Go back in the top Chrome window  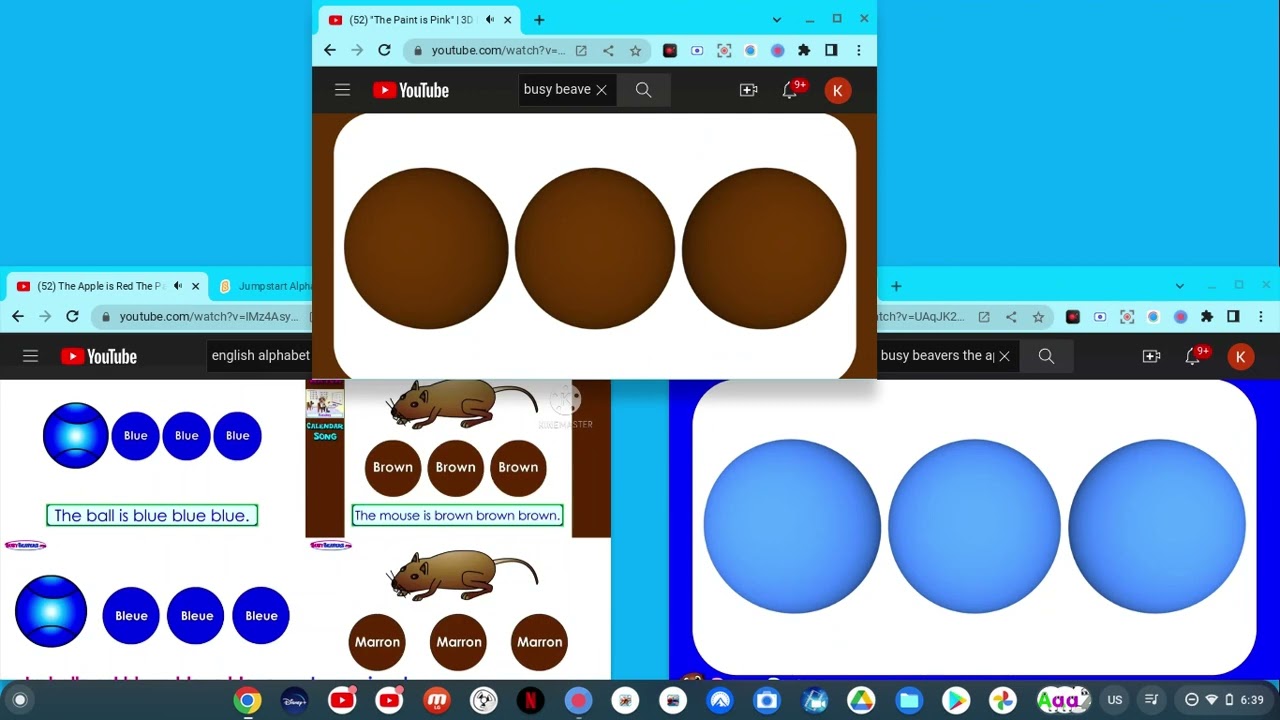(330, 50)
